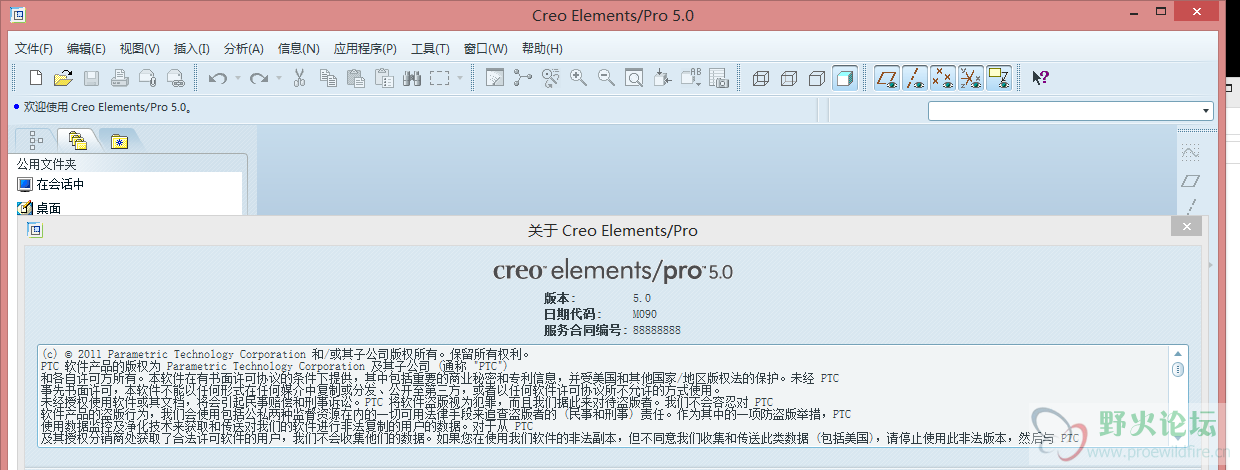
Task: Click the Undo arrow icon
Action: (x=216, y=77)
